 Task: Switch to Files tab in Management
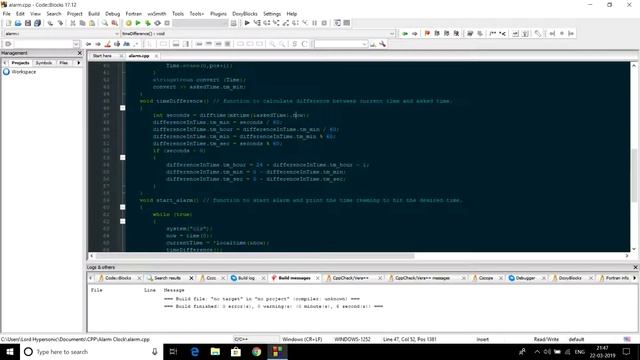coord(64,63)
